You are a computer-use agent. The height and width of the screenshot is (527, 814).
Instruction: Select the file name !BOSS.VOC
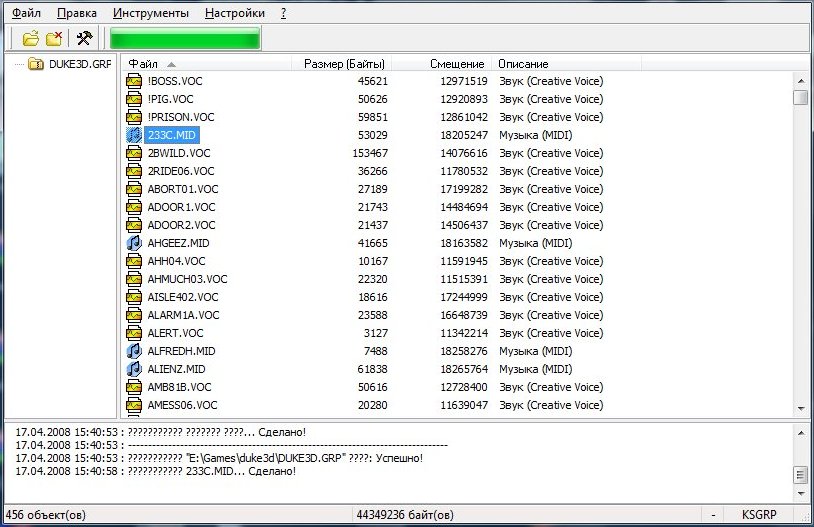(175, 81)
